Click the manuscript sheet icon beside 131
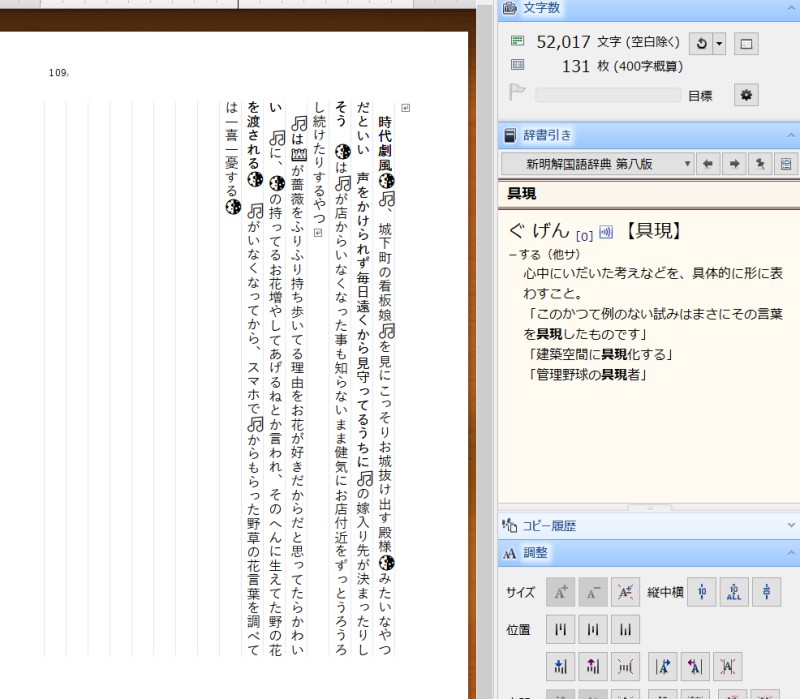Viewport: 800px width, 699px height. (x=517, y=65)
